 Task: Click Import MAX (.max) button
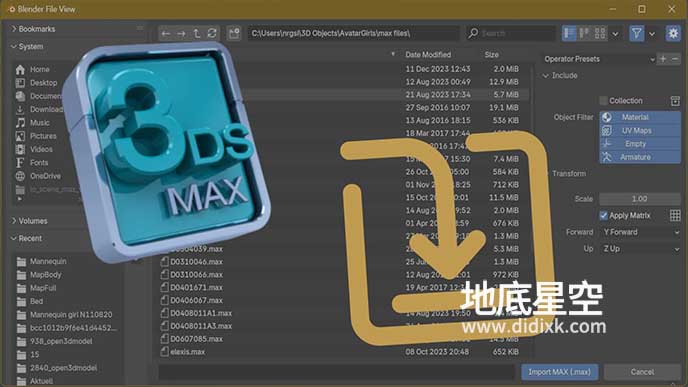[559, 372]
